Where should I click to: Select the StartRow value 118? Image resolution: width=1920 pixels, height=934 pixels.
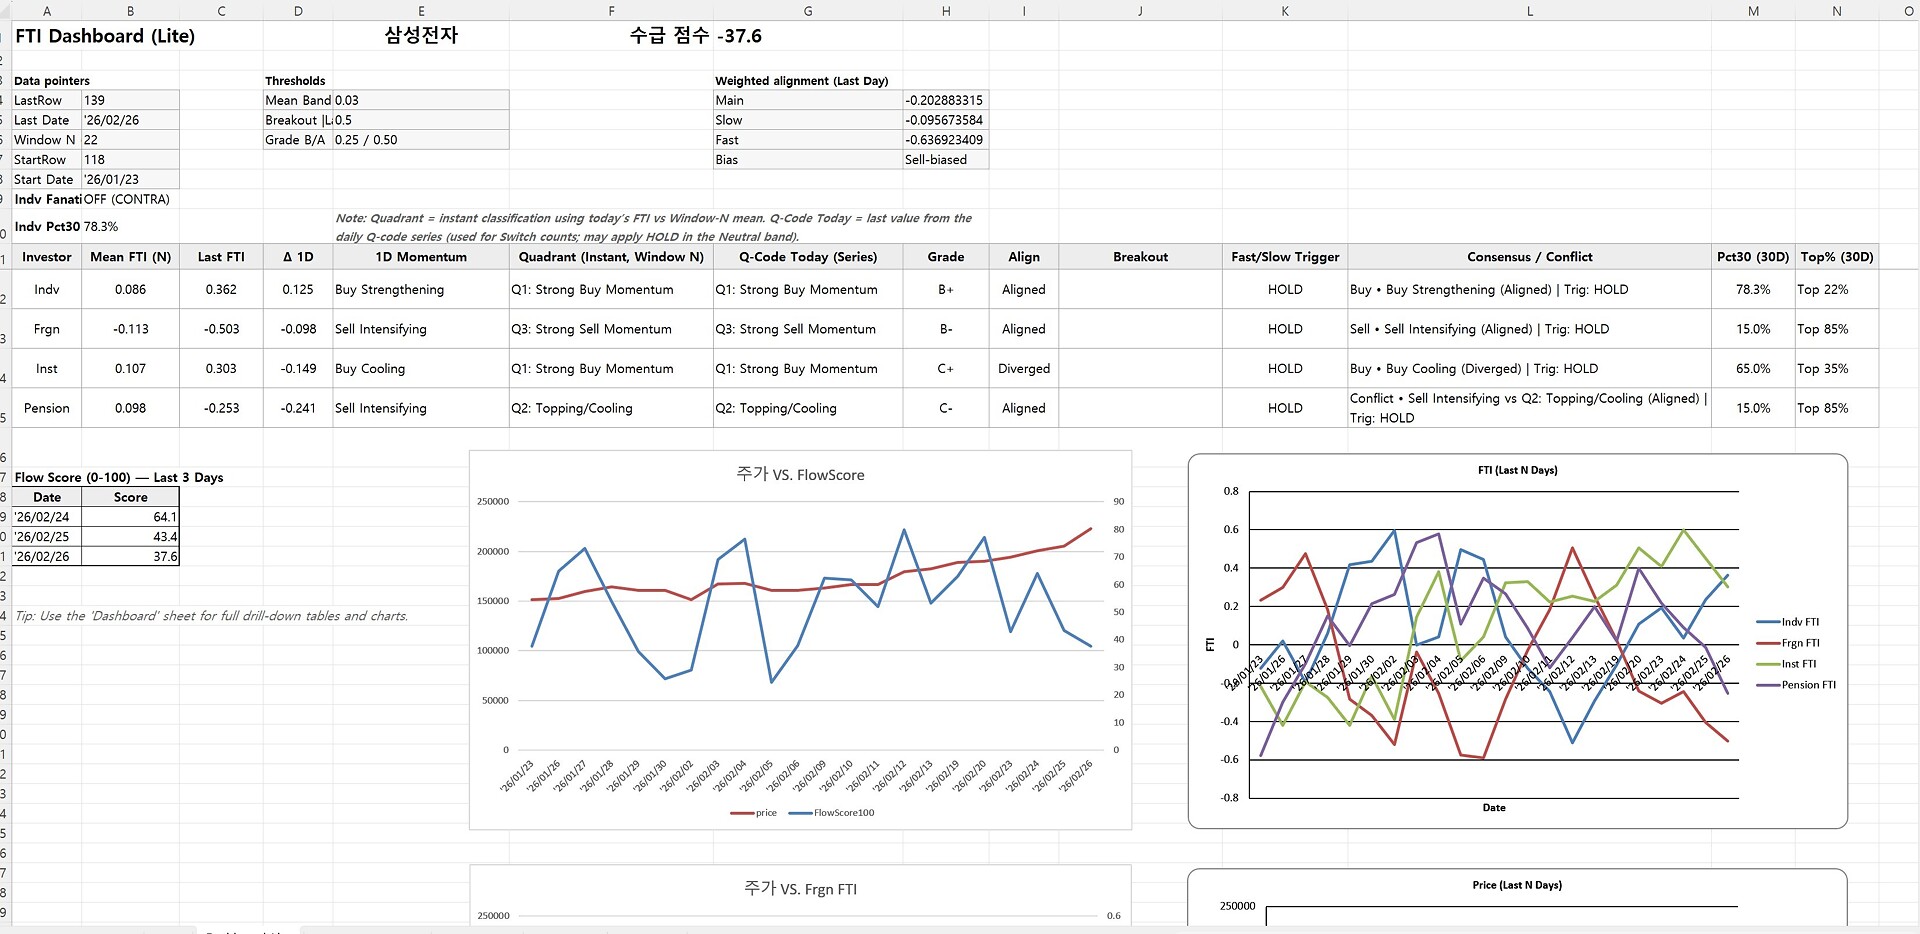(130, 160)
